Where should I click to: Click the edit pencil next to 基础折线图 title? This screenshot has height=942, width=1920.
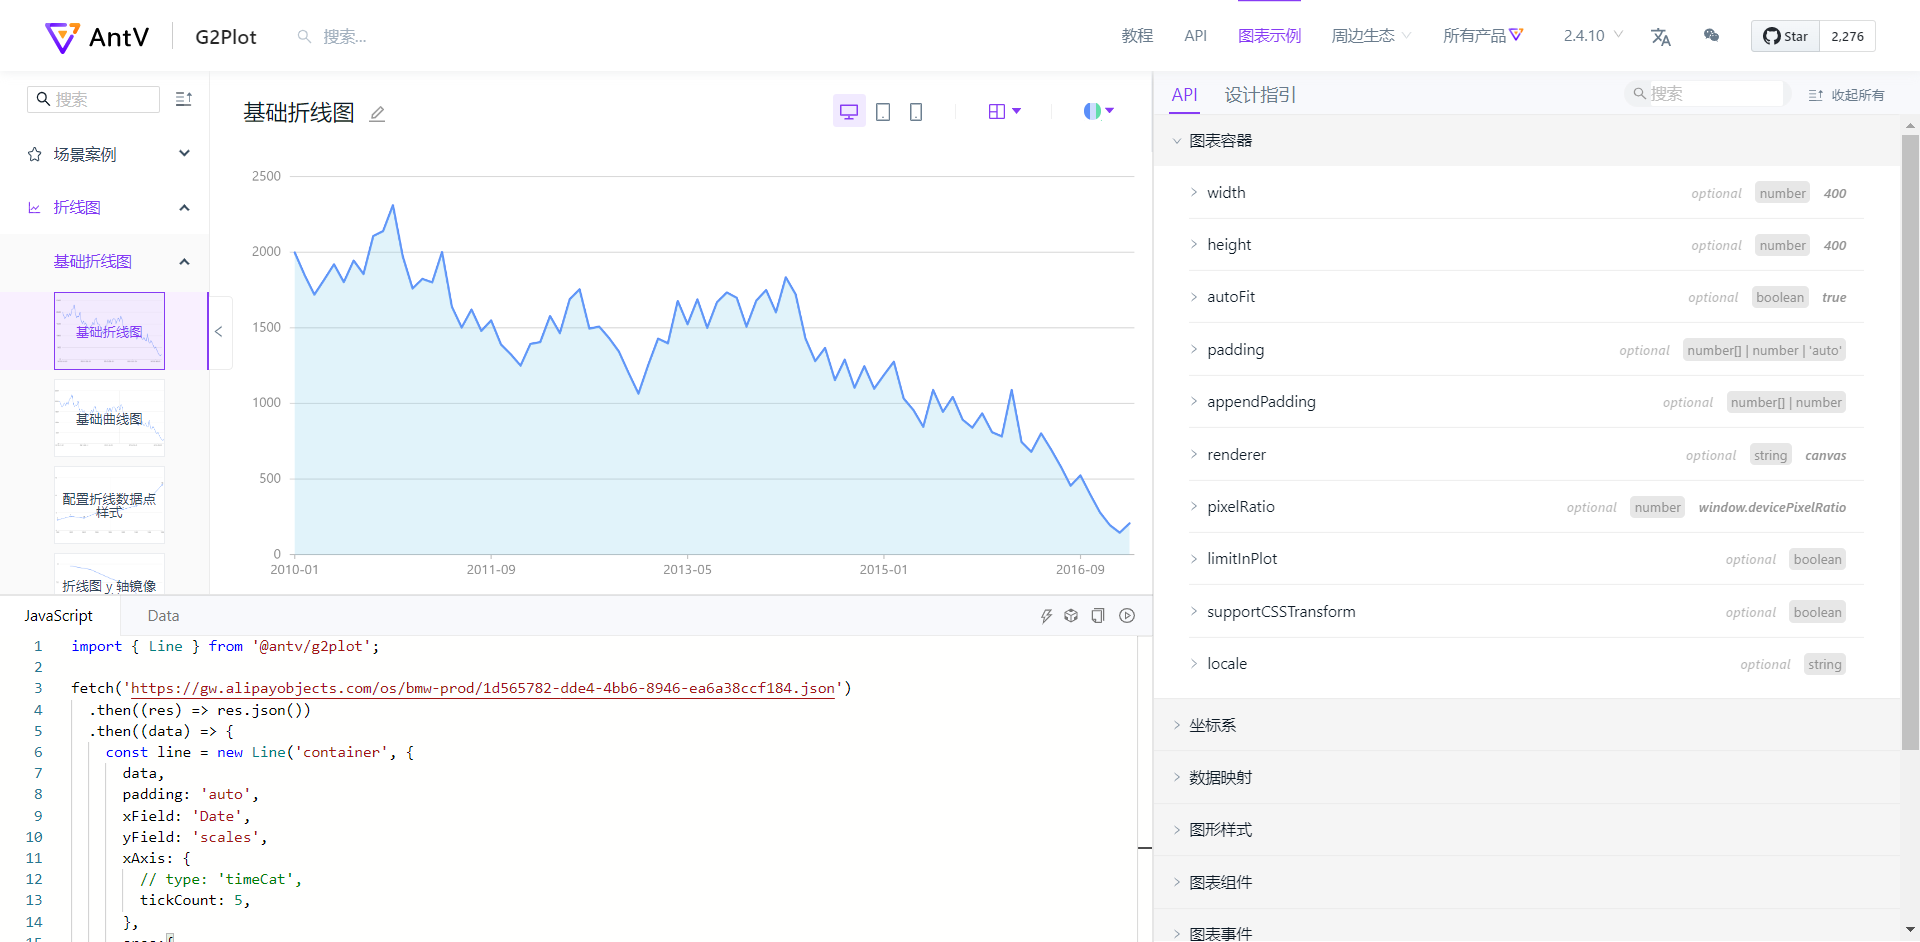377,113
